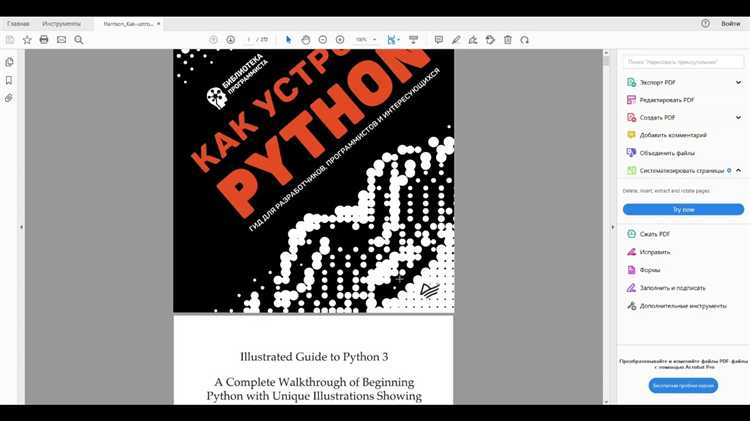
Task: Switch to the Инструменты tab
Action: tap(61, 23)
